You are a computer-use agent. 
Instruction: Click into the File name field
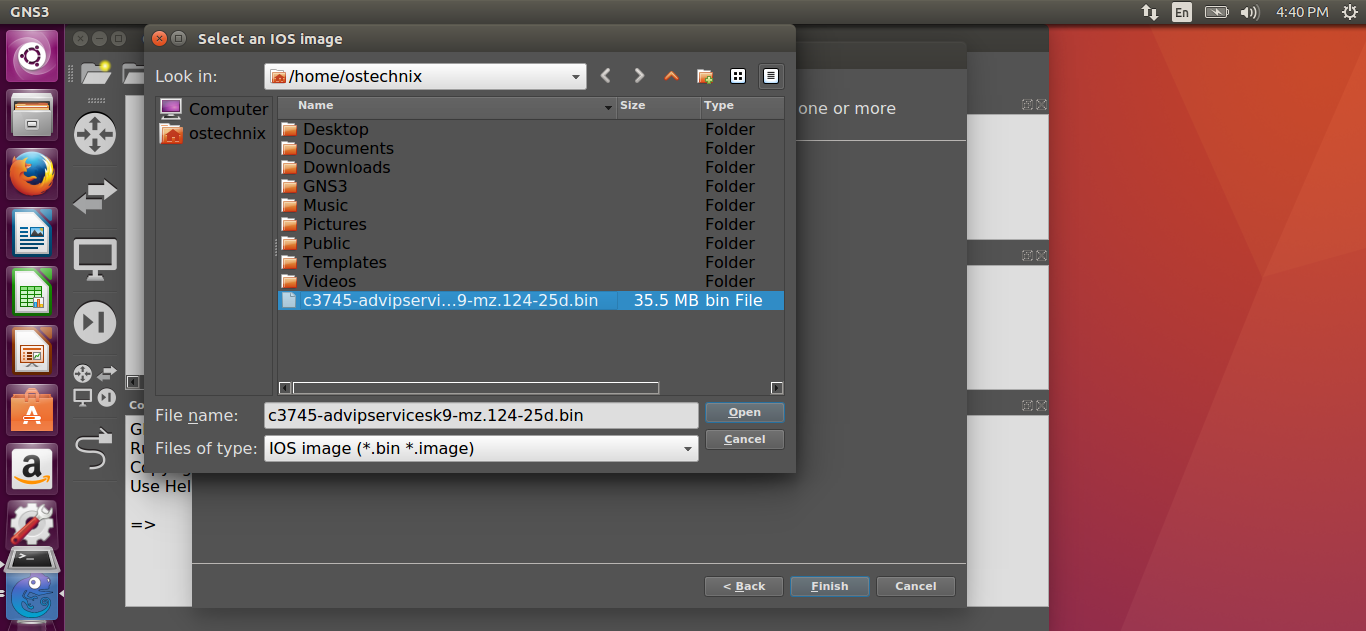(481, 415)
